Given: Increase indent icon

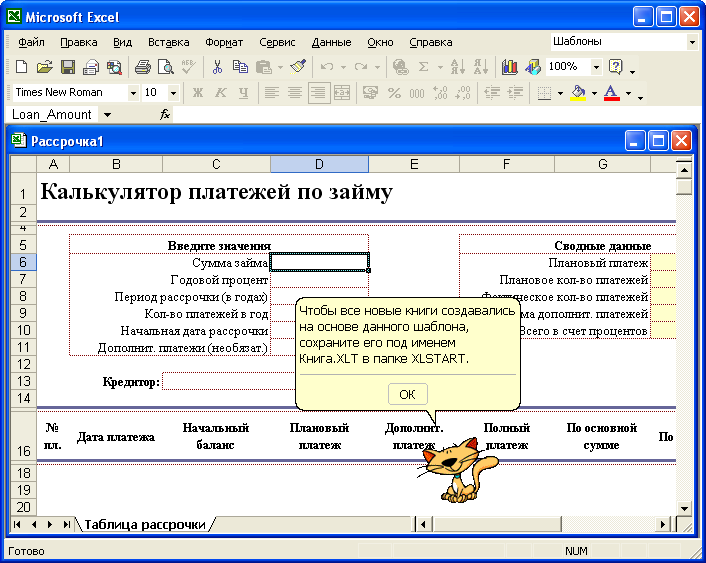Looking at the screenshot, I should [x=515, y=93].
